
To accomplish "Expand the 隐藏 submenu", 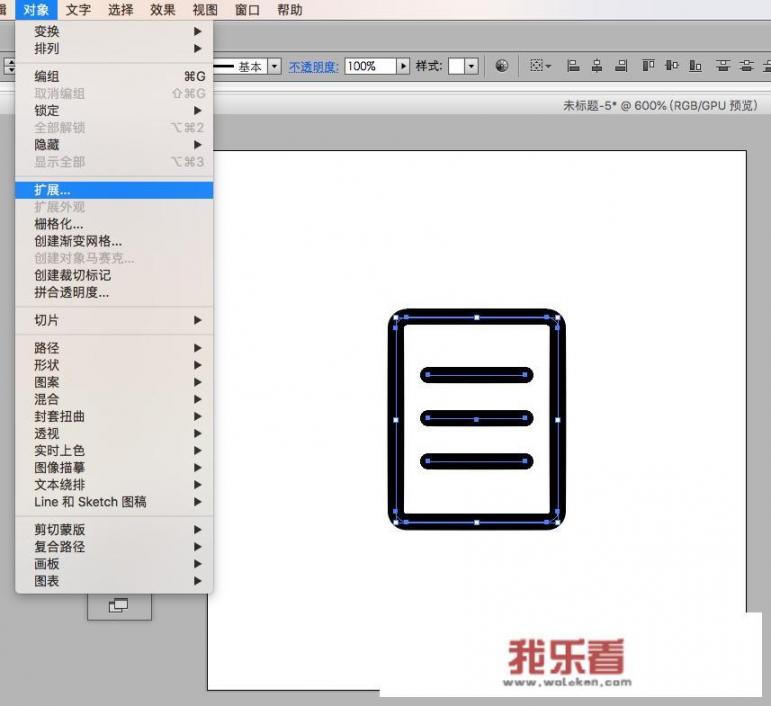I will [114, 145].
